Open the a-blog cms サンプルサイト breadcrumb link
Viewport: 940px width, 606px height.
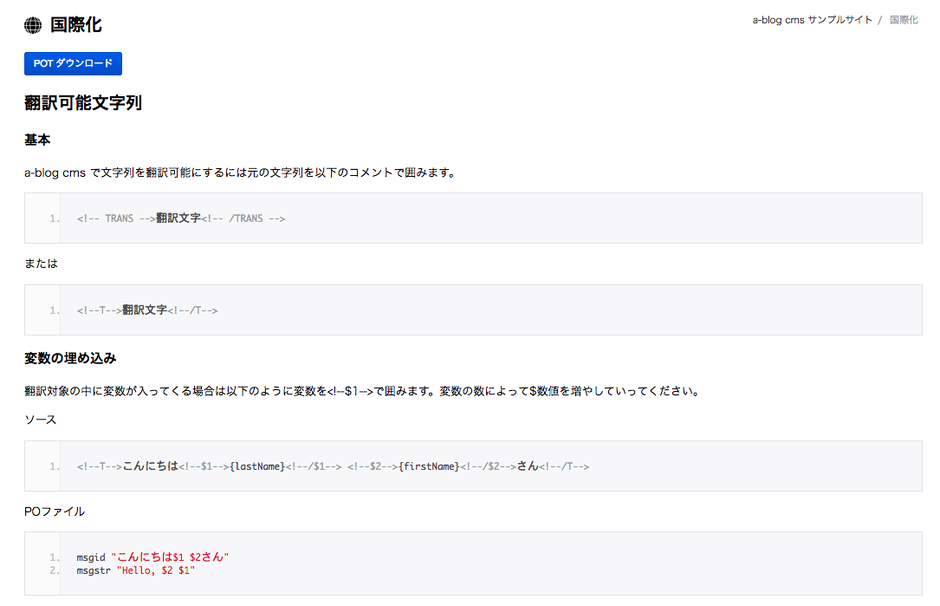pos(812,20)
